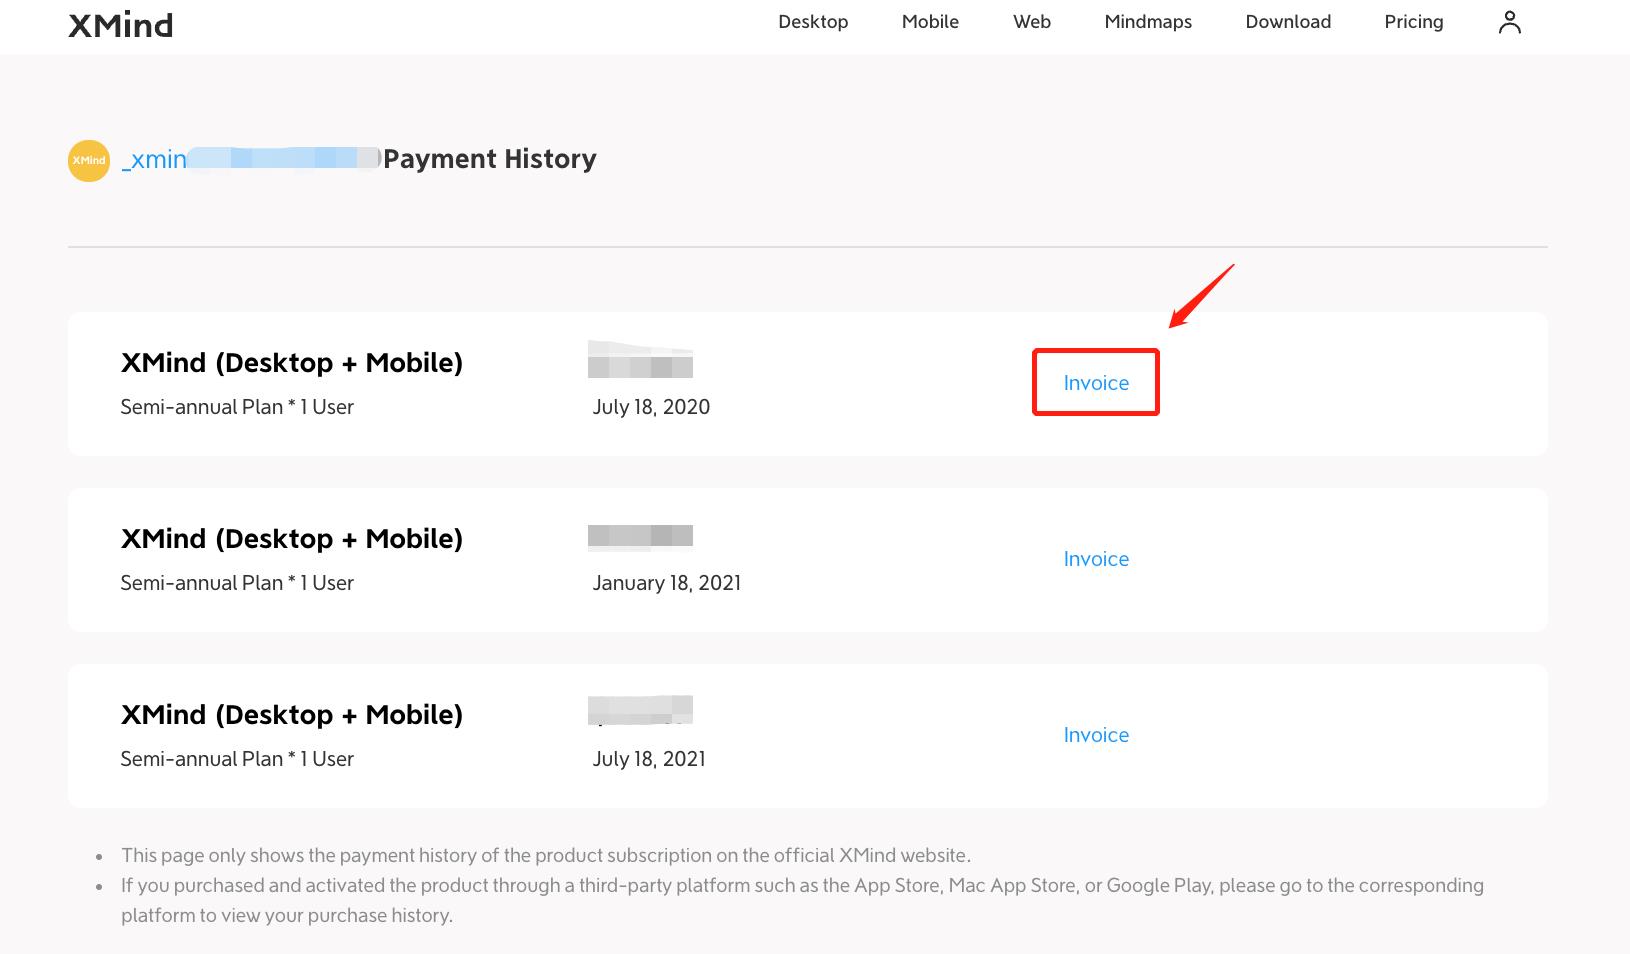Click Invoice for July 18, 2021 payment
1630x954 pixels.
tap(1096, 735)
